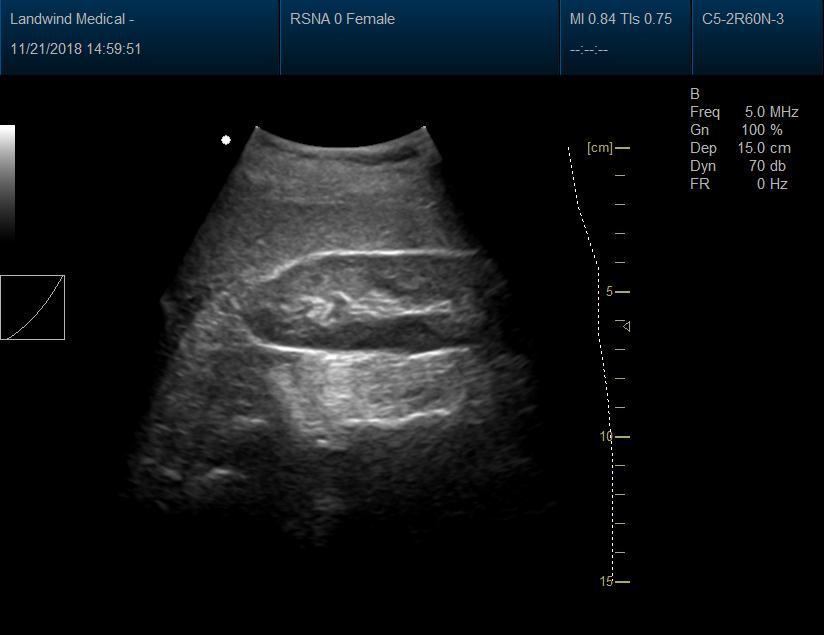Click the 'MI 0.84 TIs 0.75' readout

(621, 19)
